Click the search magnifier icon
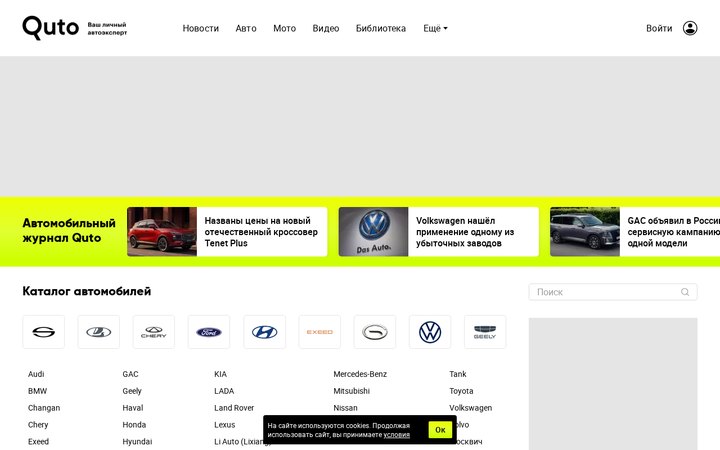Viewport: 720px width, 450px height. tap(685, 292)
